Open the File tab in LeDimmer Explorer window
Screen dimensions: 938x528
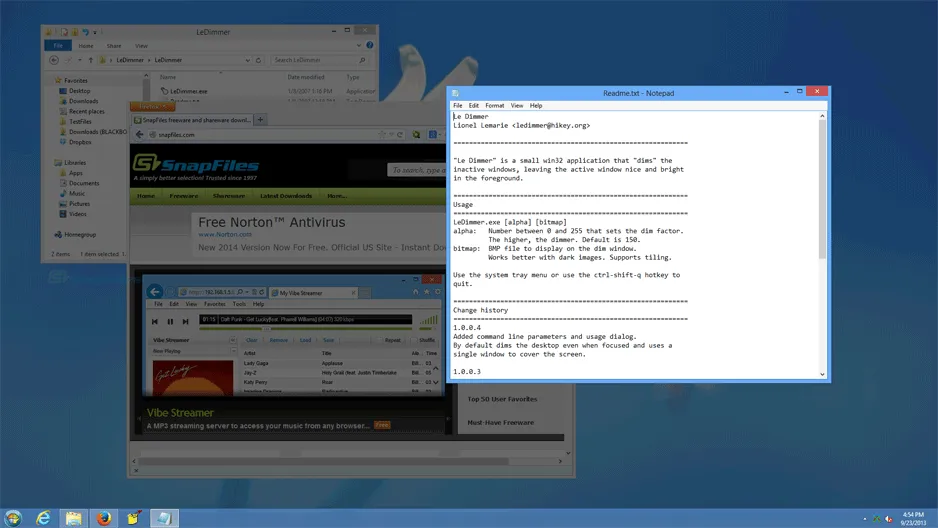pyautogui.click(x=58, y=45)
